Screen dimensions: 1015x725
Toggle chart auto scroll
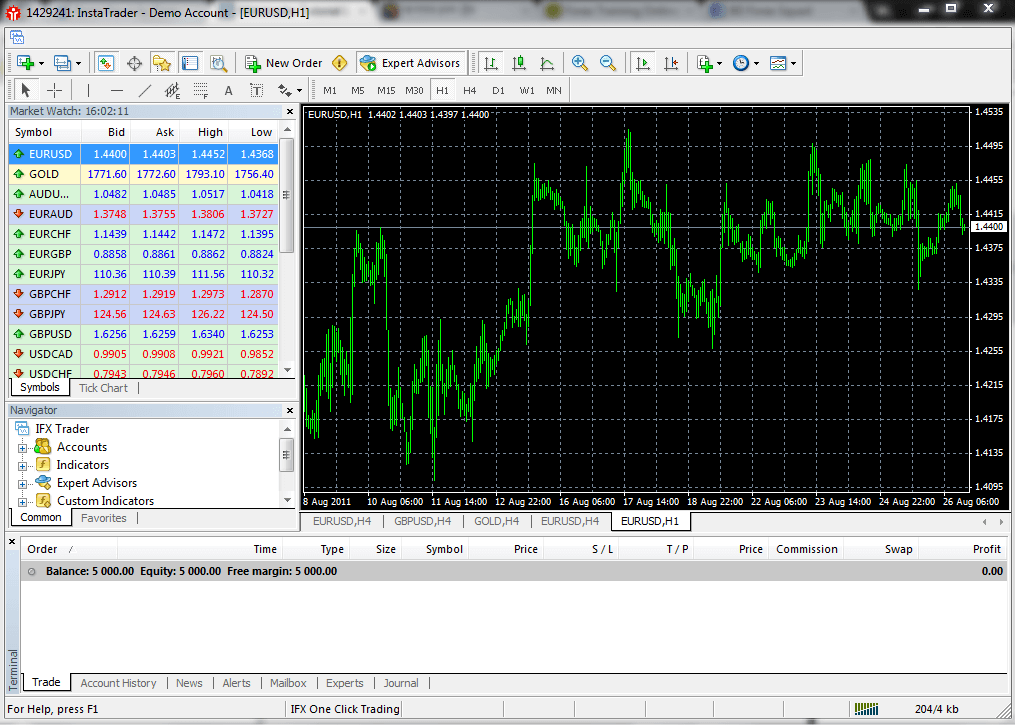point(643,63)
